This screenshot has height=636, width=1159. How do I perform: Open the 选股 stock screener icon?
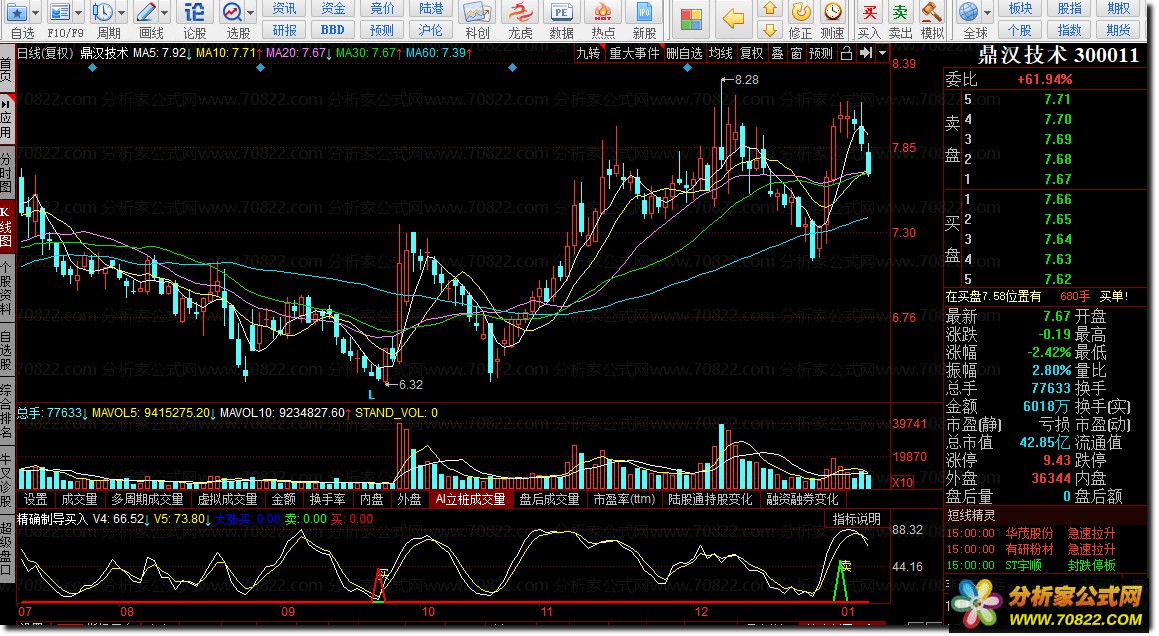(232, 13)
